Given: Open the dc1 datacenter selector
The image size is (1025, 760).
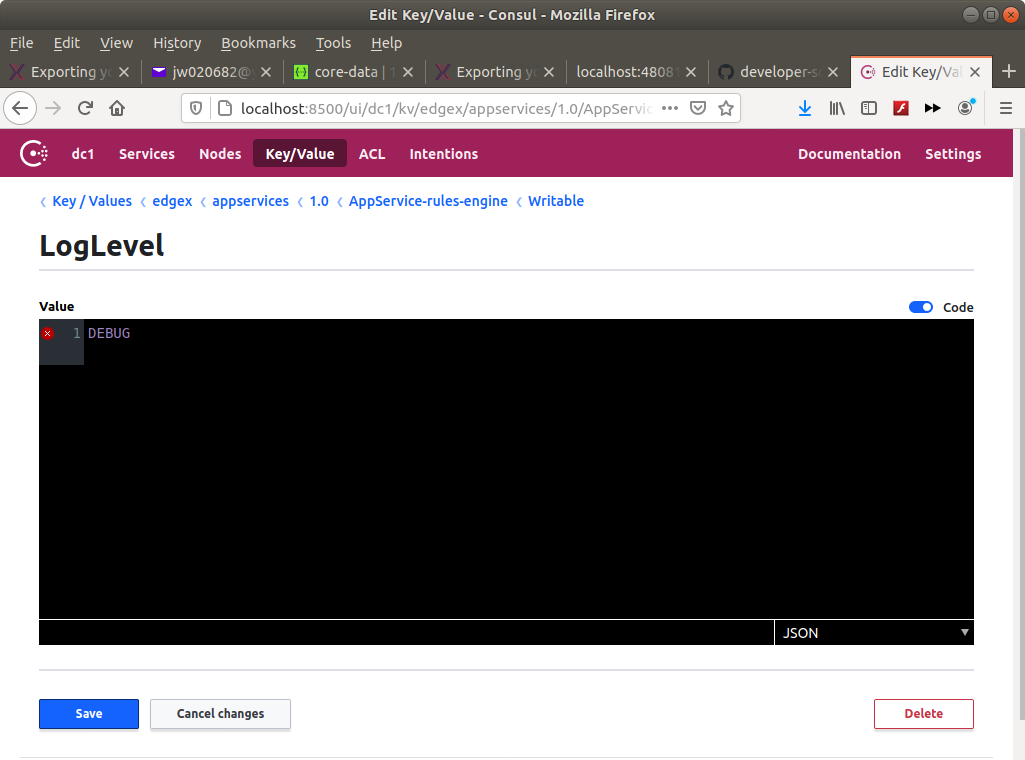Looking at the screenshot, I should (x=83, y=154).
